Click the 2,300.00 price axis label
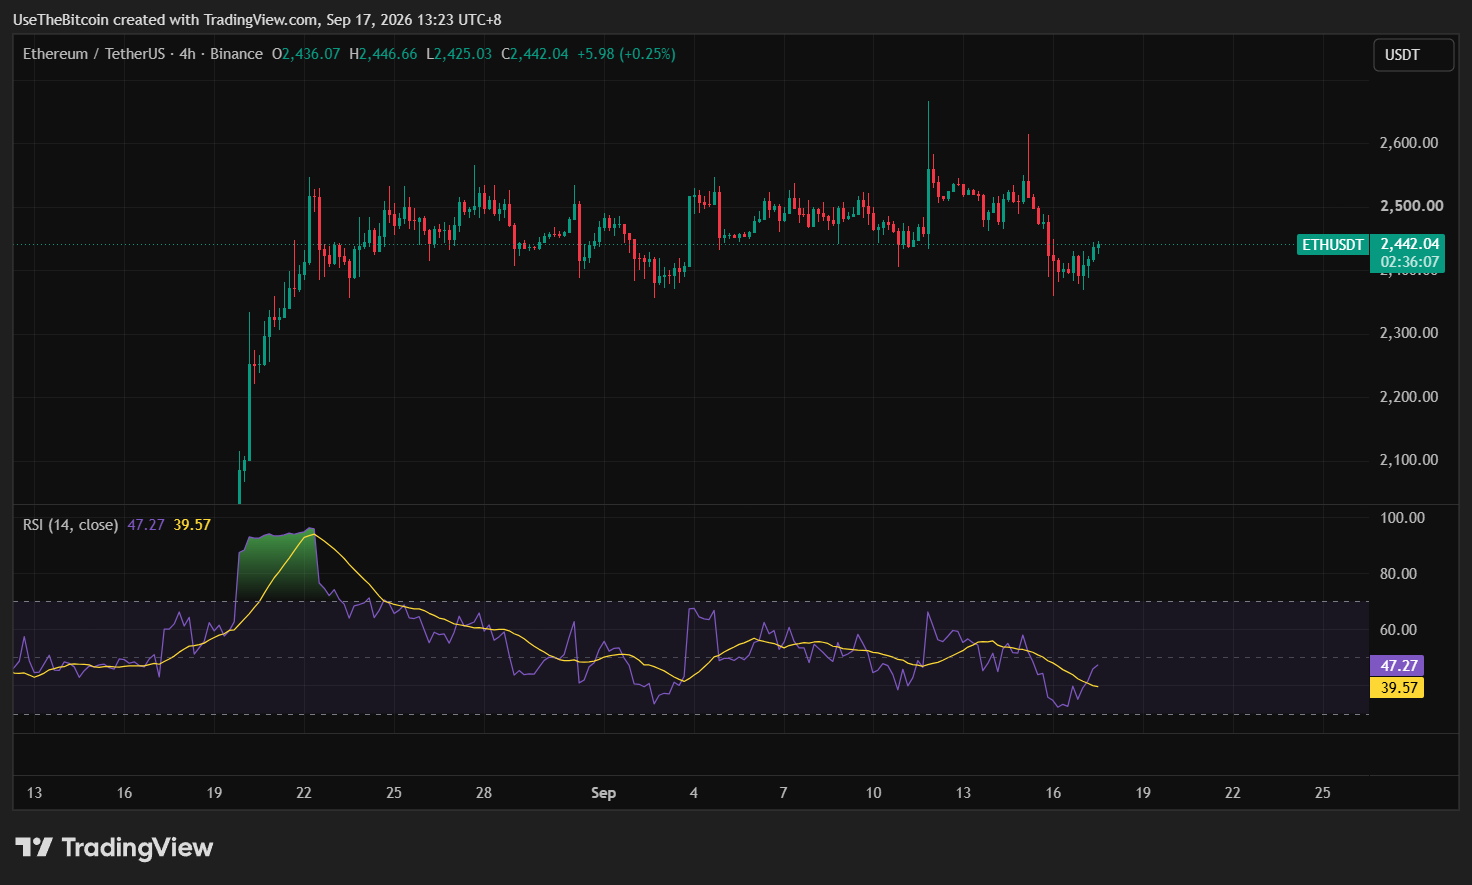The image size is (1472, 885). [1409, 333]
